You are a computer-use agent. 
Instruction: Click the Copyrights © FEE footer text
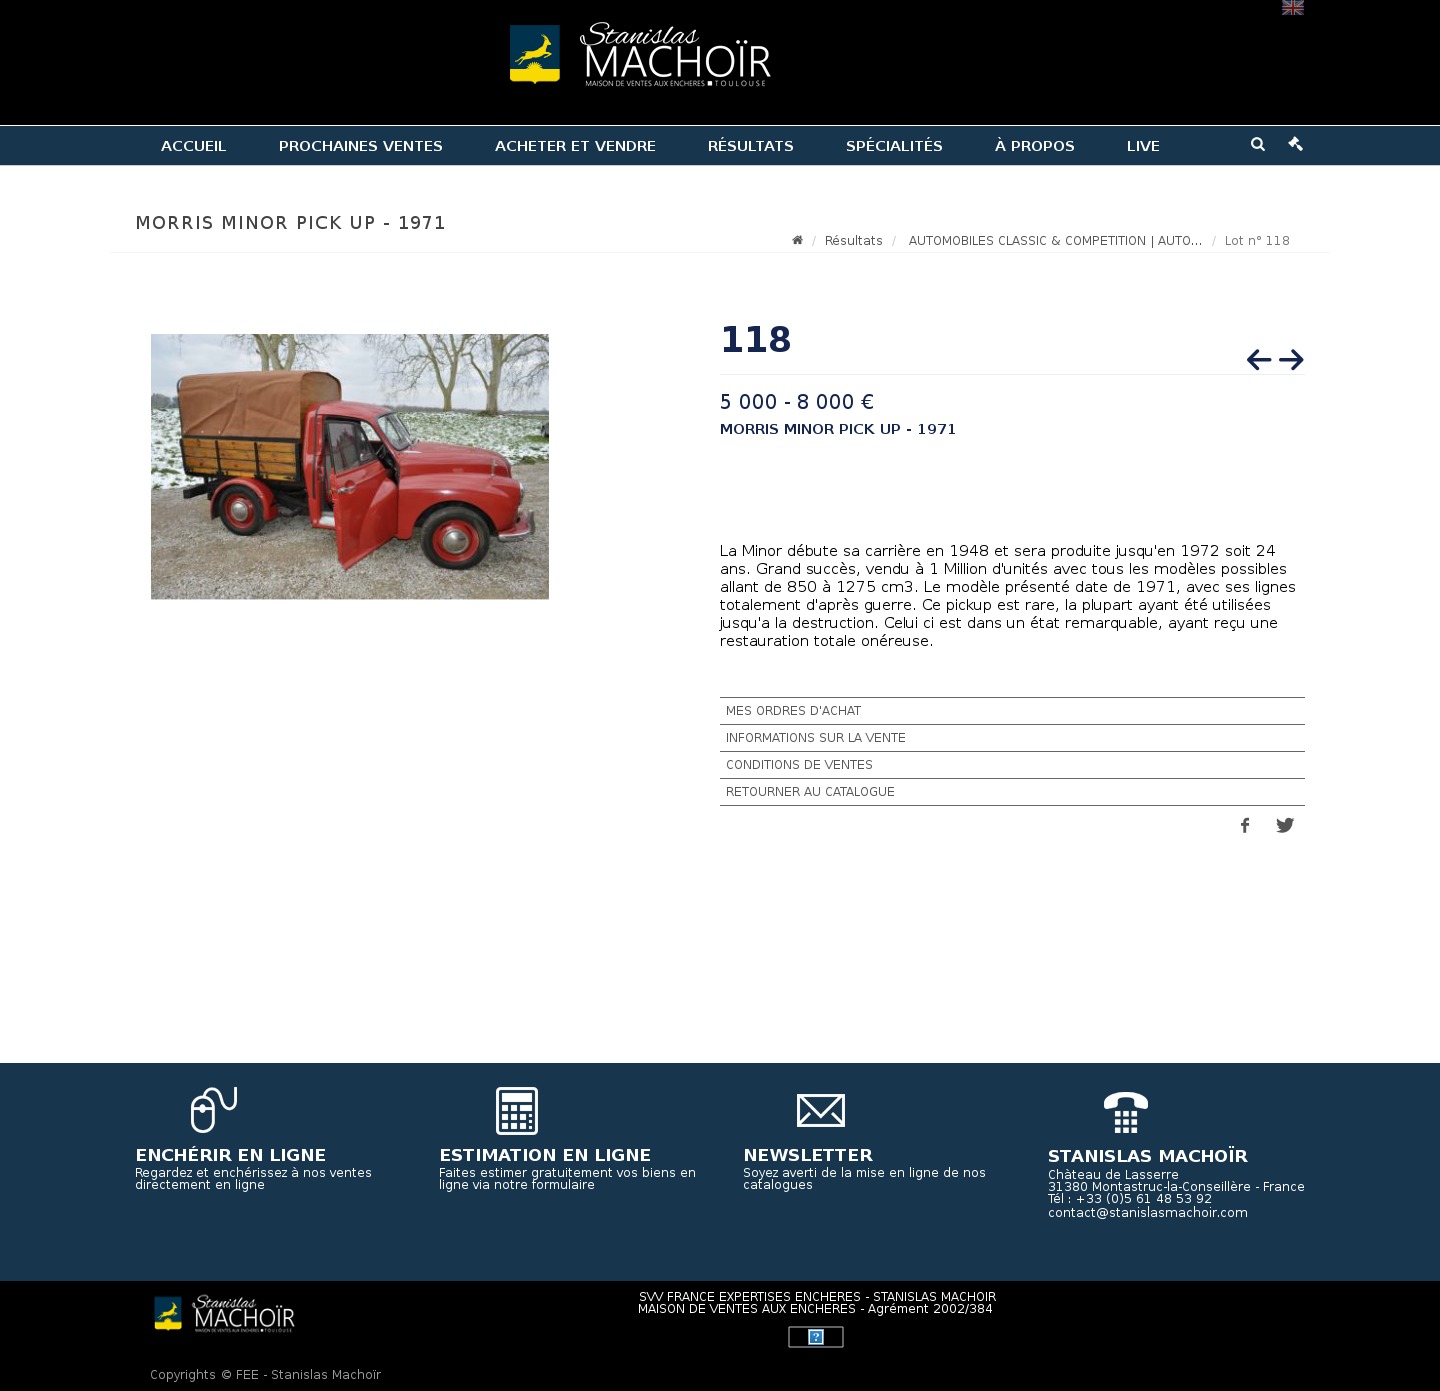(x=265, y=1374)
